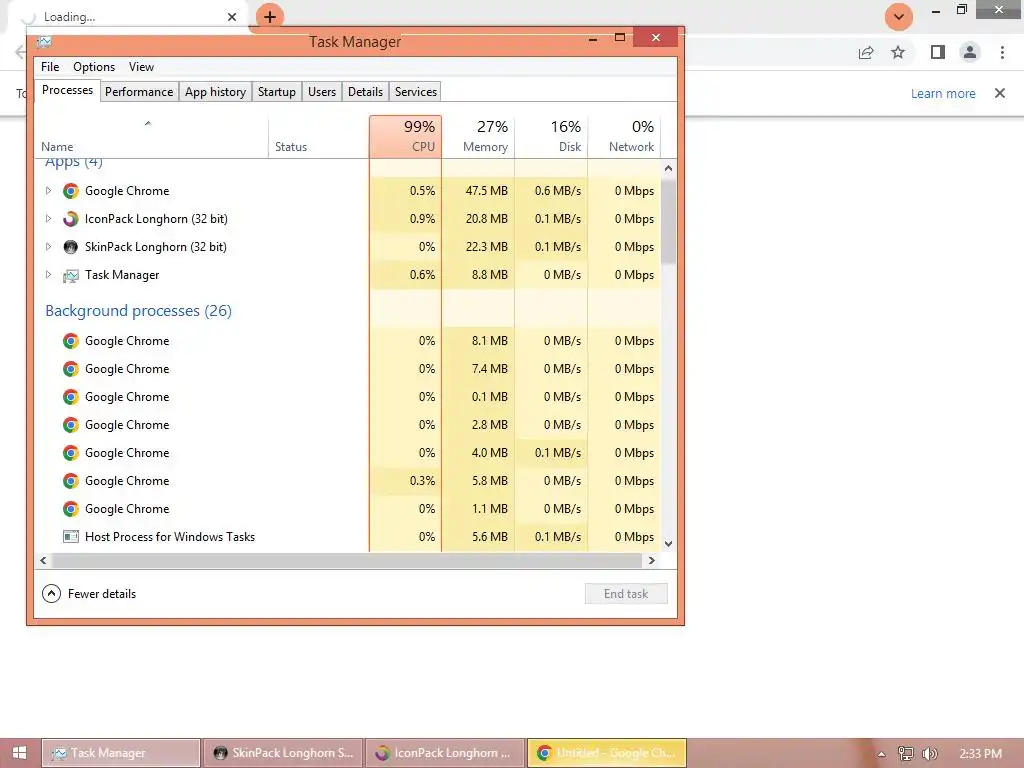1024x768 pixels.
Task: Click the SkinPack Longhorn app icon
Action: [71, 247]
